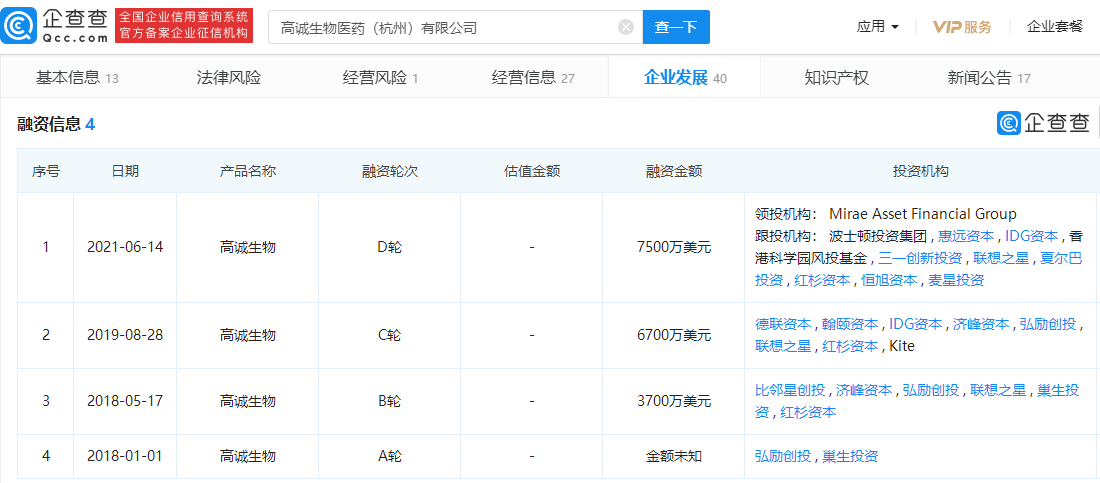Click Mirae Asset Financial Group text
Viewport: 1100px width, 483px height.
click(923, 213)
